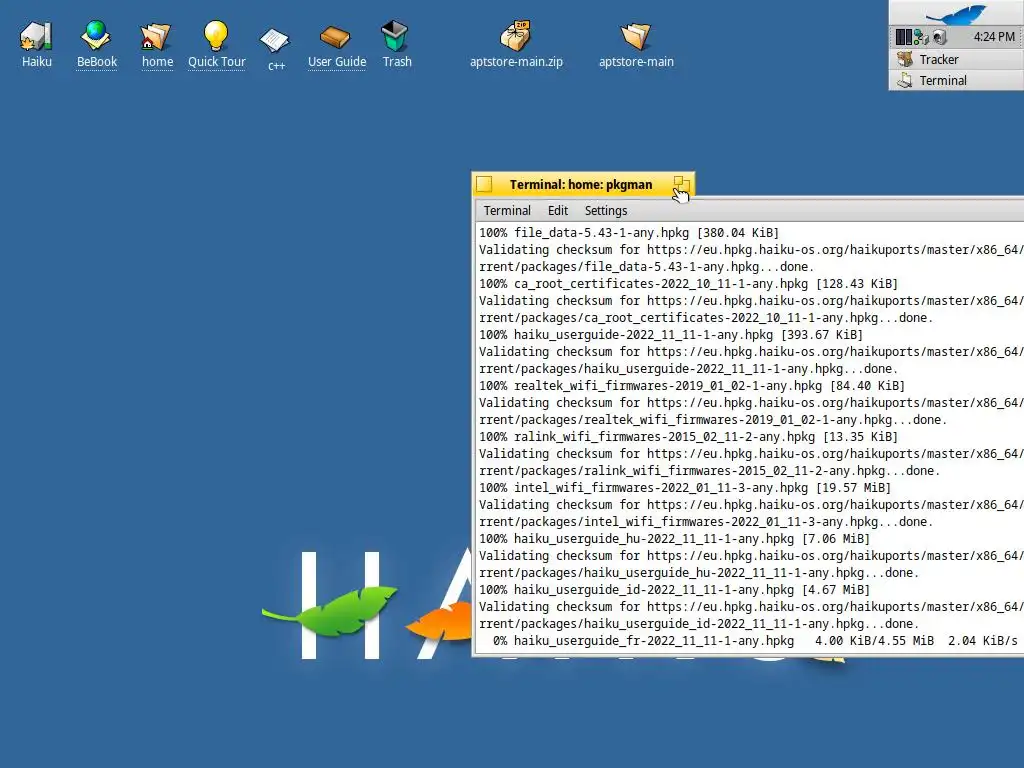Click the Haiku leaf Deskbar menu

click(x=956, y=13)
